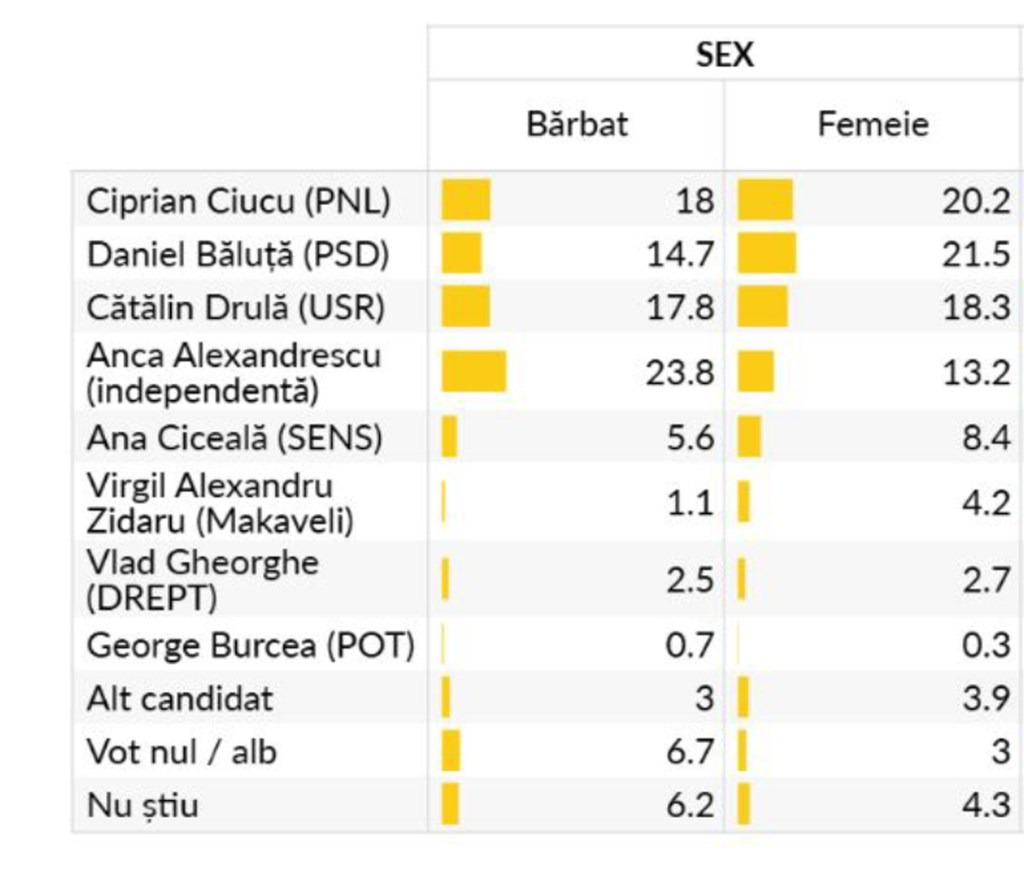Viewport: 1024px width, 869px height.
Task: Click the yellow bar for Anca Alexandrescu Bărbat
Action: pos(474,372)
